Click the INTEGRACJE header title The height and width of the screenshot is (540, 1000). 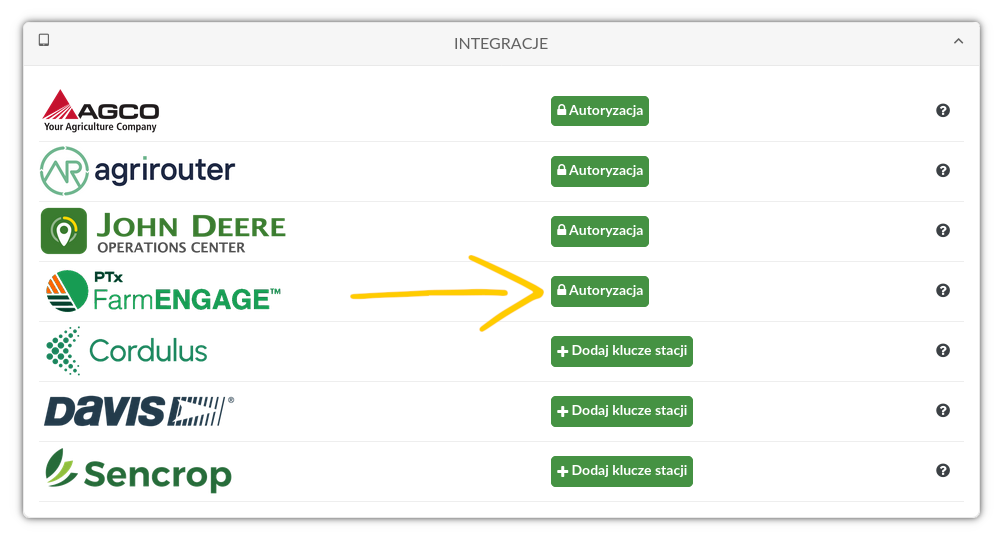click(x=500, y=44)
